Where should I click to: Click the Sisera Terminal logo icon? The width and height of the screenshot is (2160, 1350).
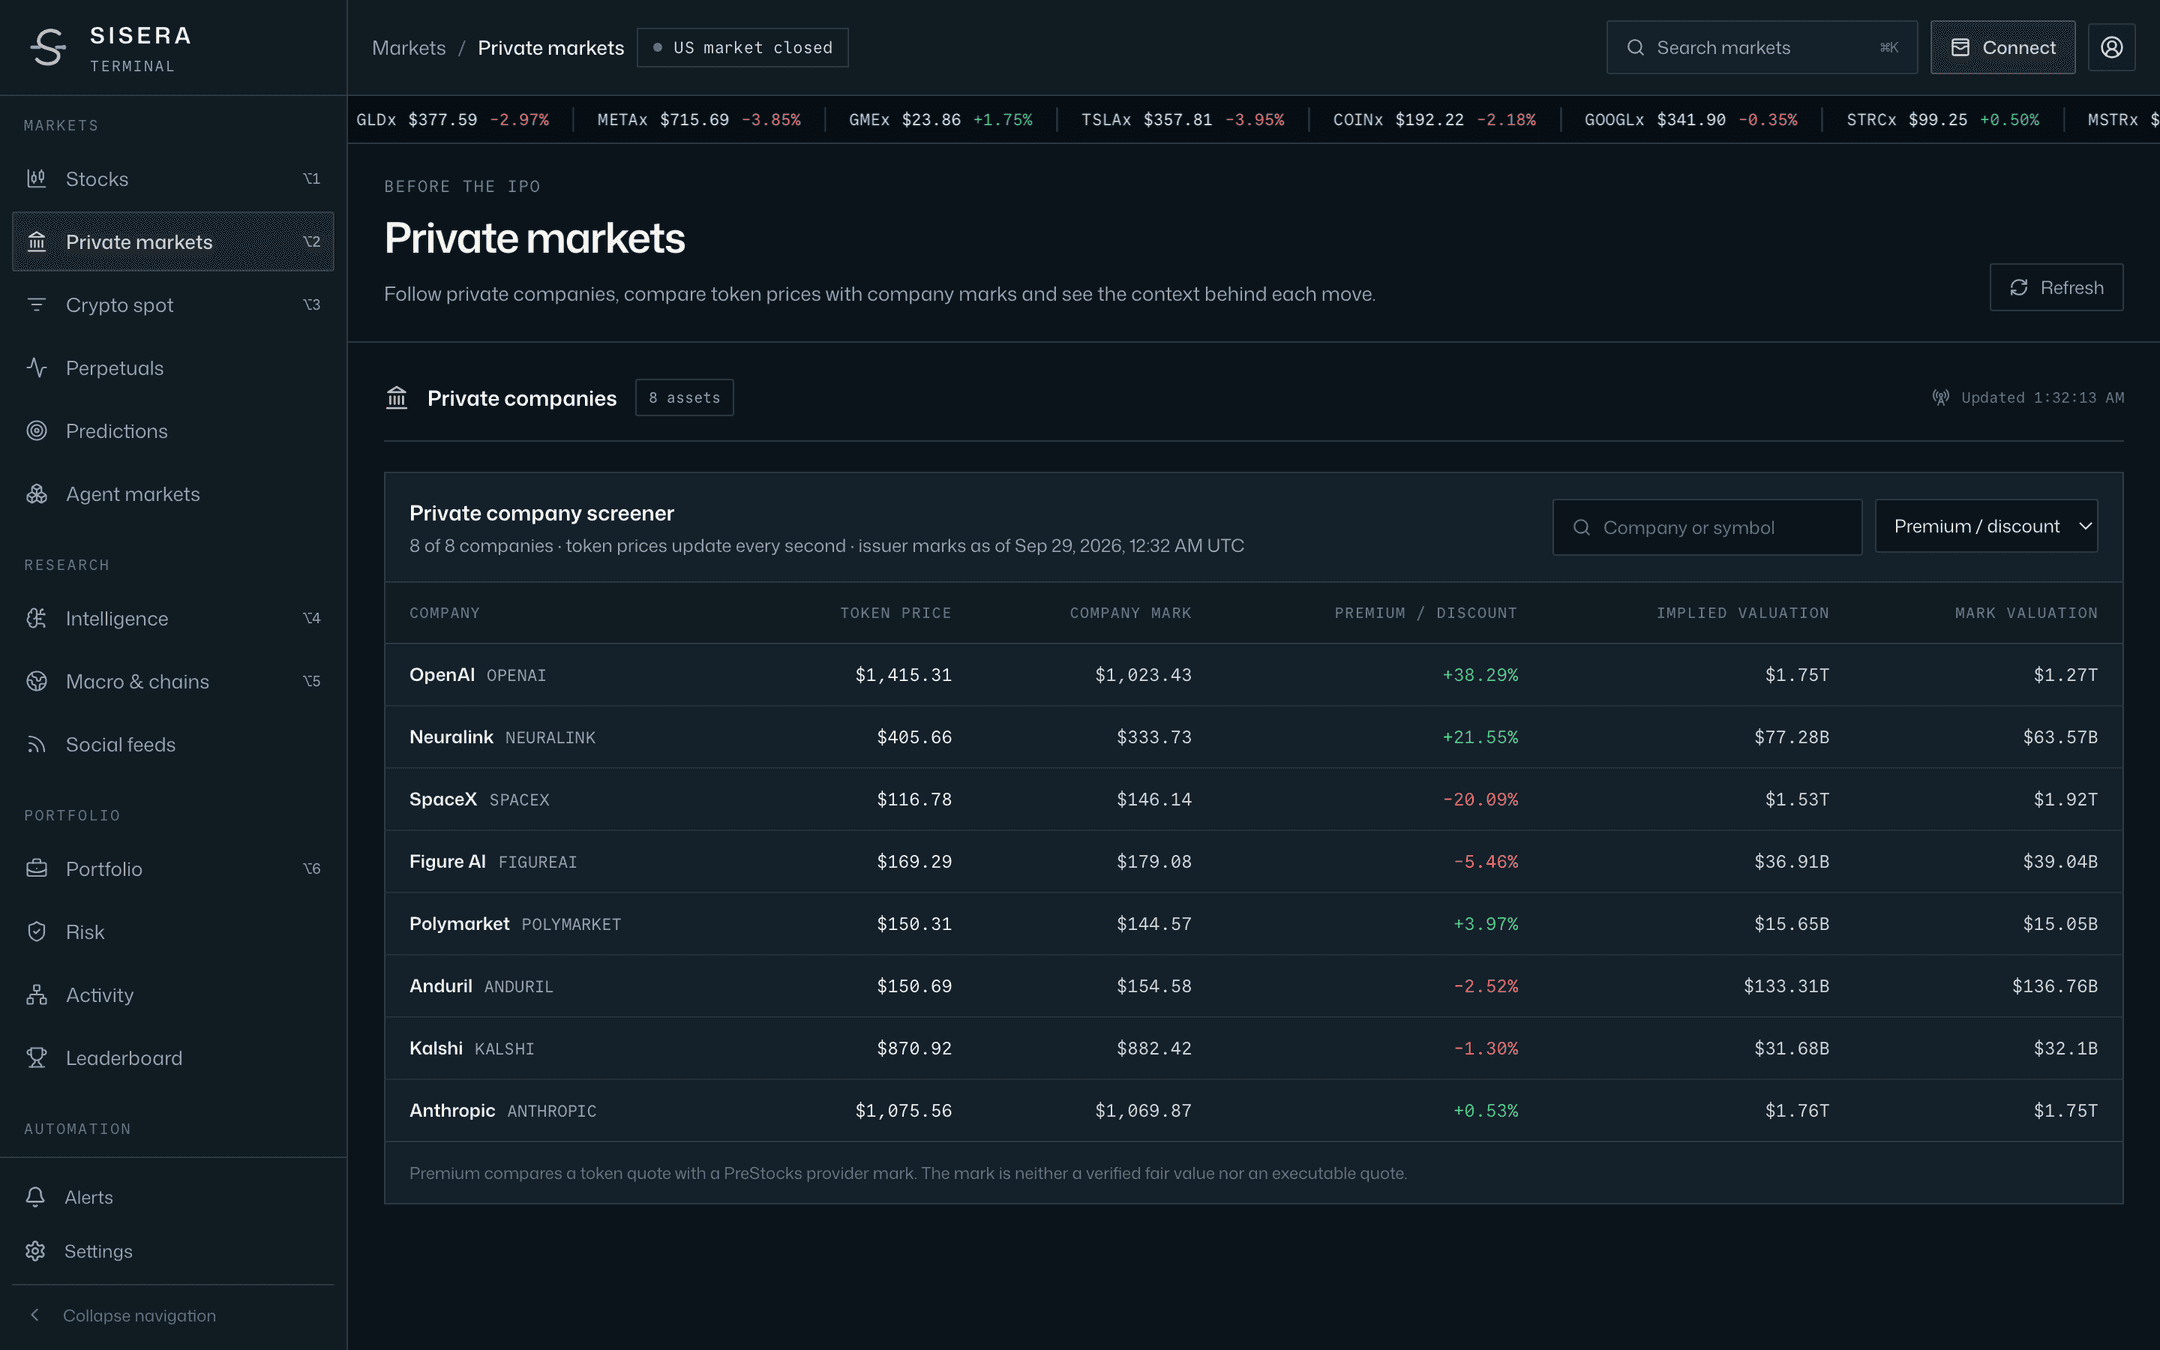tap(48, 47)
